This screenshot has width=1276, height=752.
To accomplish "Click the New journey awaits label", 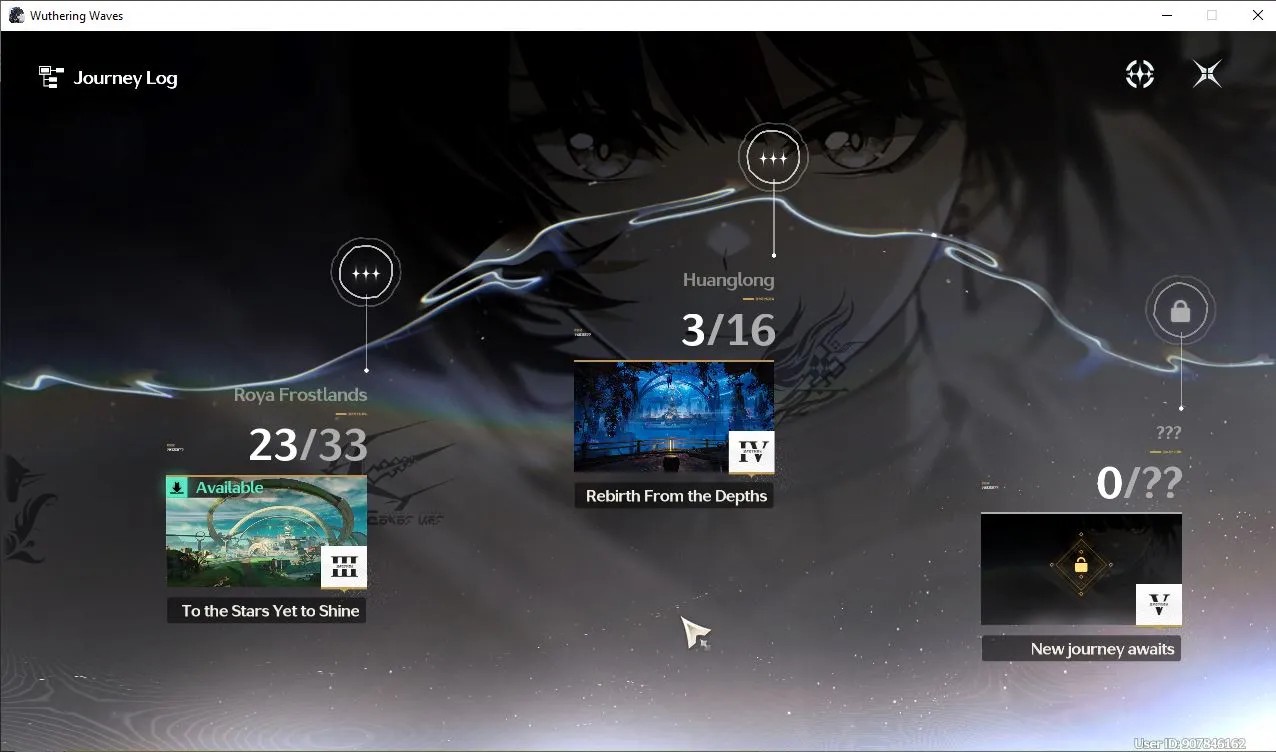I will (x=1102, y=649).
